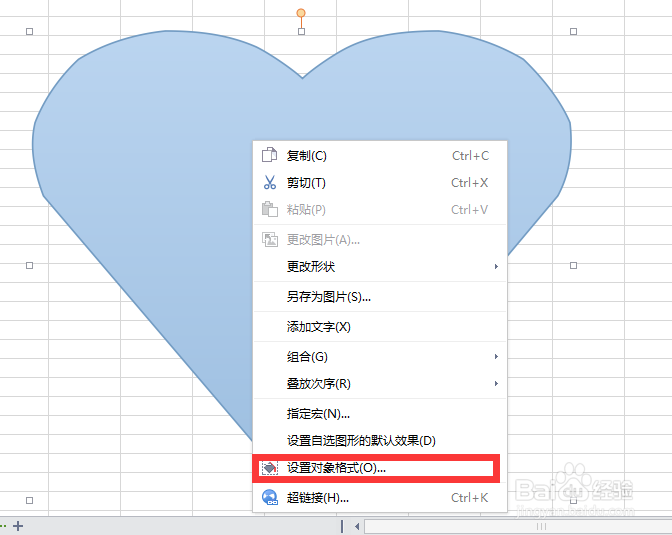The image size is (672, 535).
Task: Click the picture icon beside 更改图片(A)
Action: (270, 239)
